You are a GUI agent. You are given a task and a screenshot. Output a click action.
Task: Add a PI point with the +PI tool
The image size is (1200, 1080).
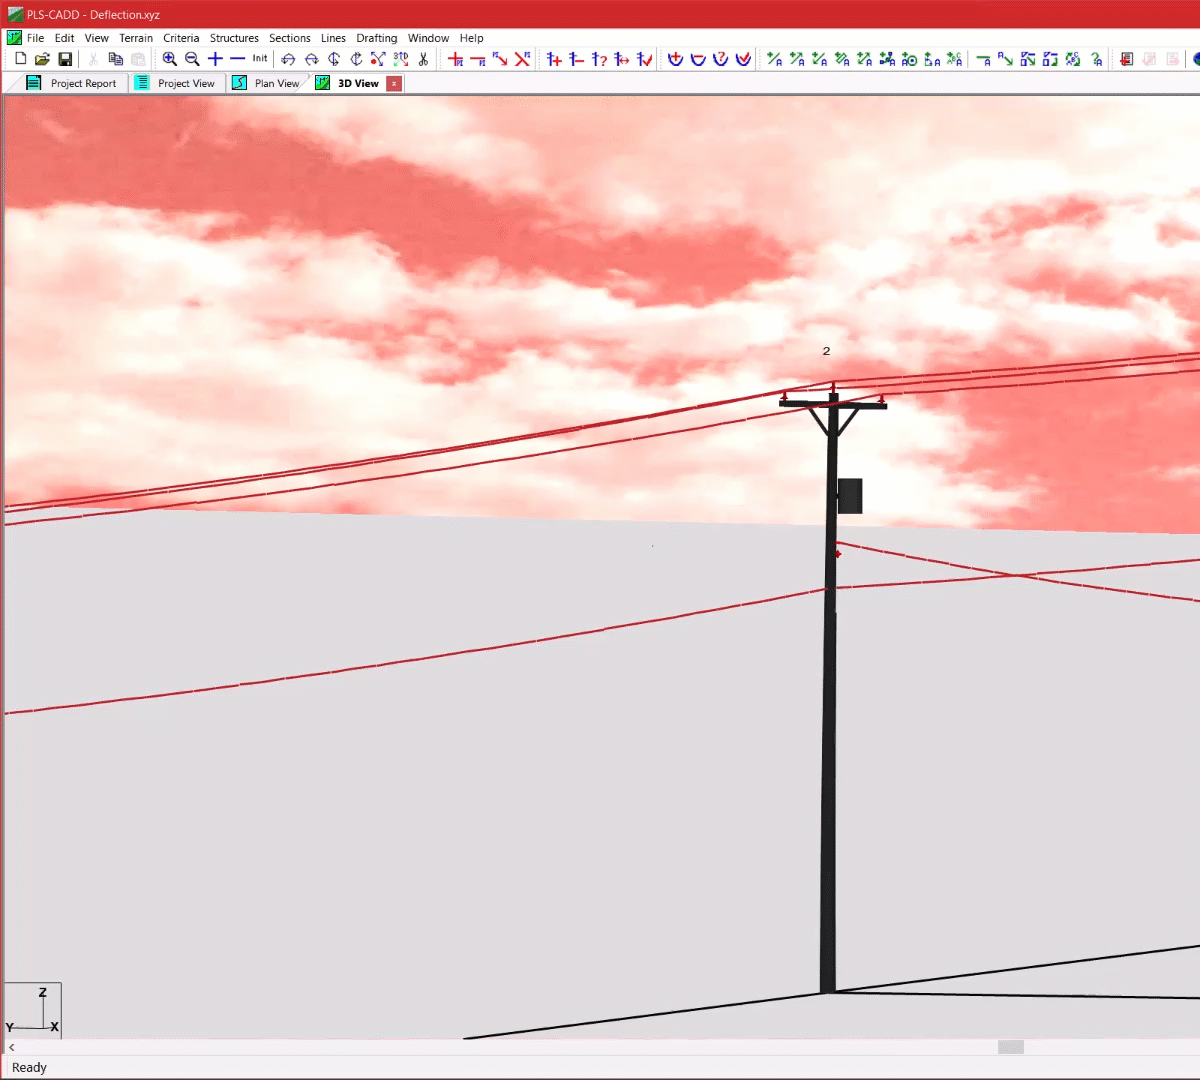click(455, 59)
